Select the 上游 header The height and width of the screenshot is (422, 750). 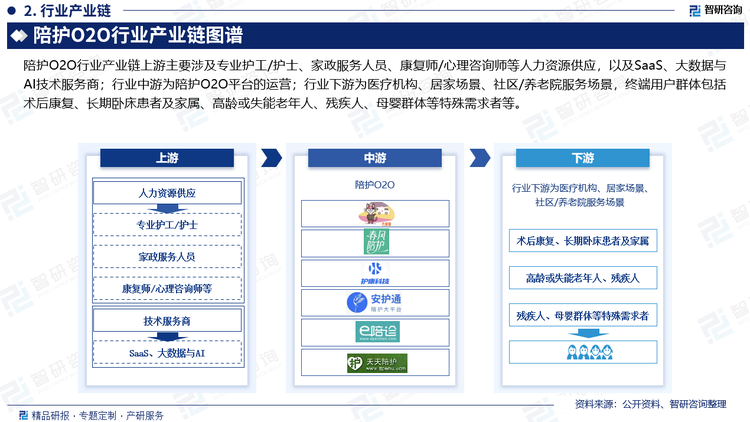167,158
